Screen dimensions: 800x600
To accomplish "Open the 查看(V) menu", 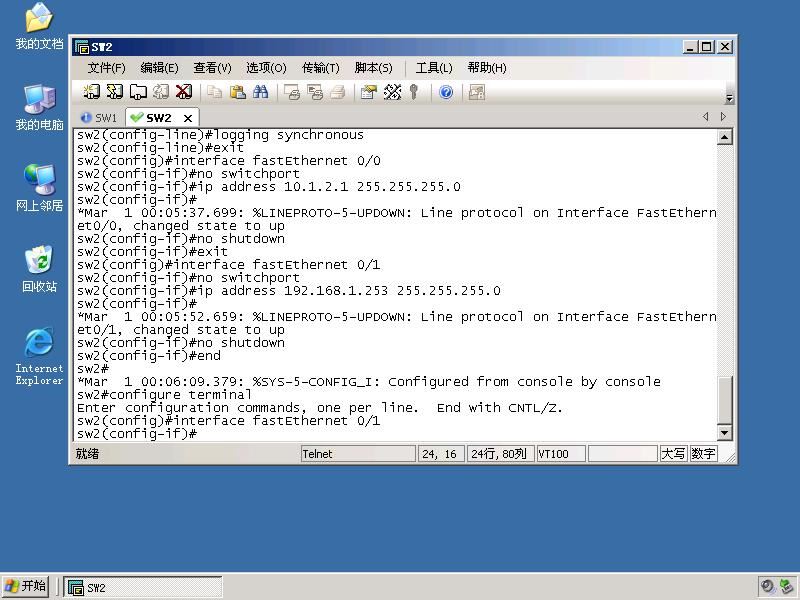I will tap(212, 68).
